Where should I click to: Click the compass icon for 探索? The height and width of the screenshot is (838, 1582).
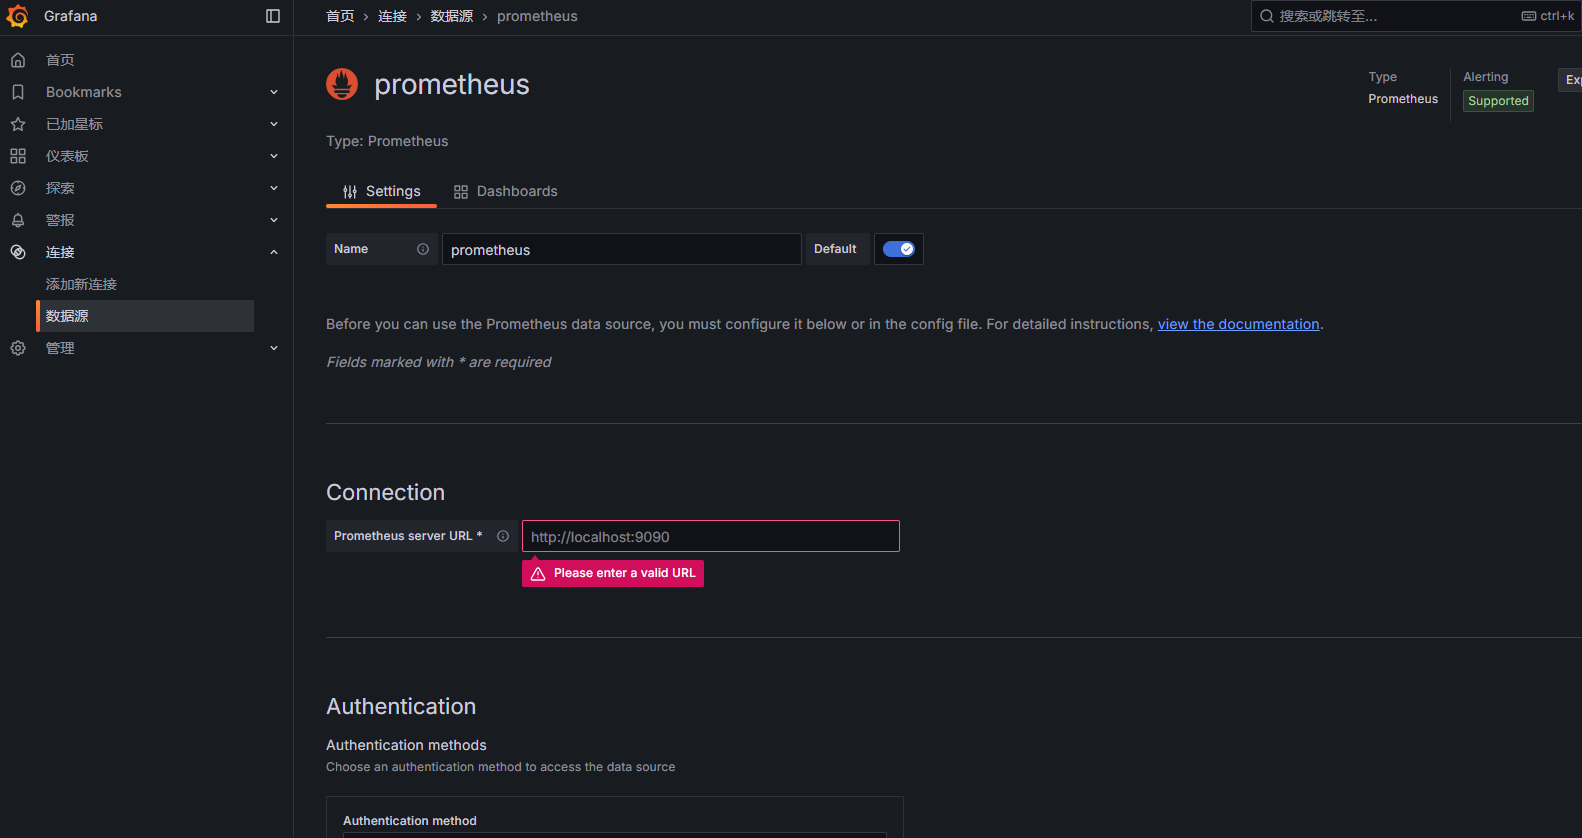tap(18, 188)
